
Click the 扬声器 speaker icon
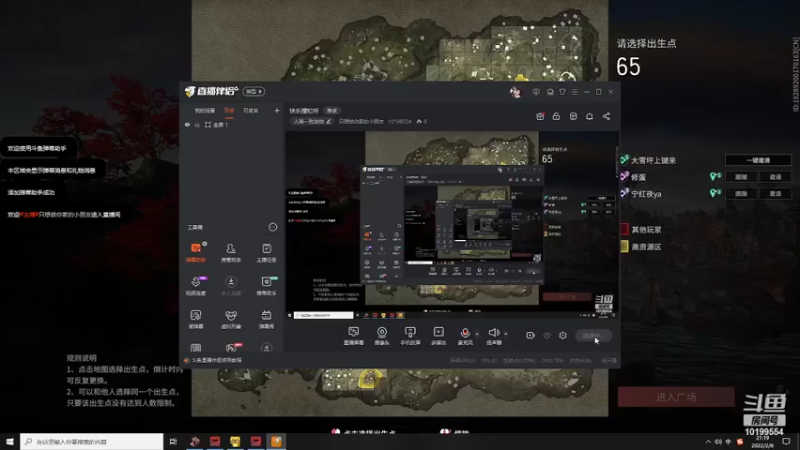click(x=493, y=333)
